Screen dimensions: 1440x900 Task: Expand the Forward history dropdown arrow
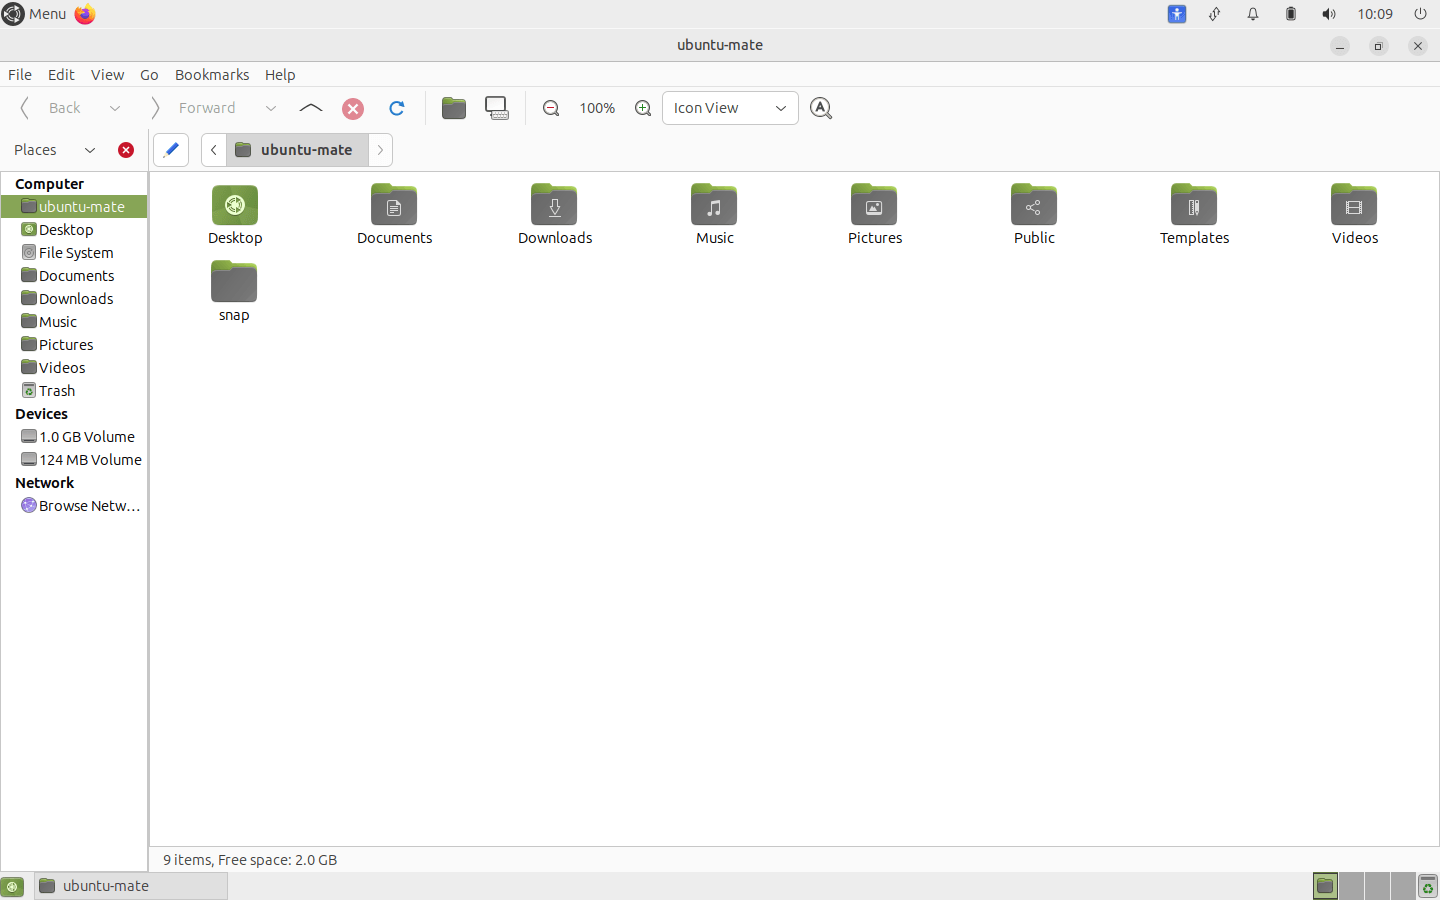271,107
